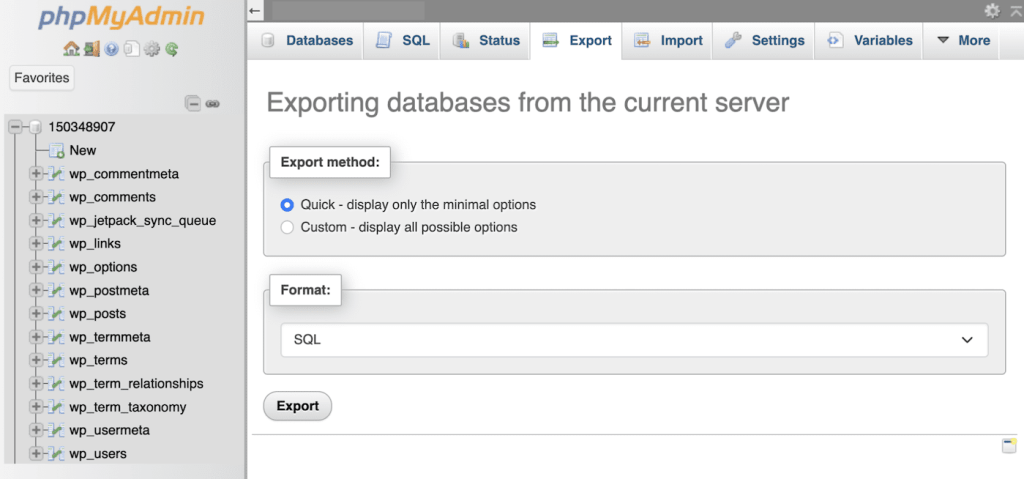Click the wp_posts table icon

[57, 314]
